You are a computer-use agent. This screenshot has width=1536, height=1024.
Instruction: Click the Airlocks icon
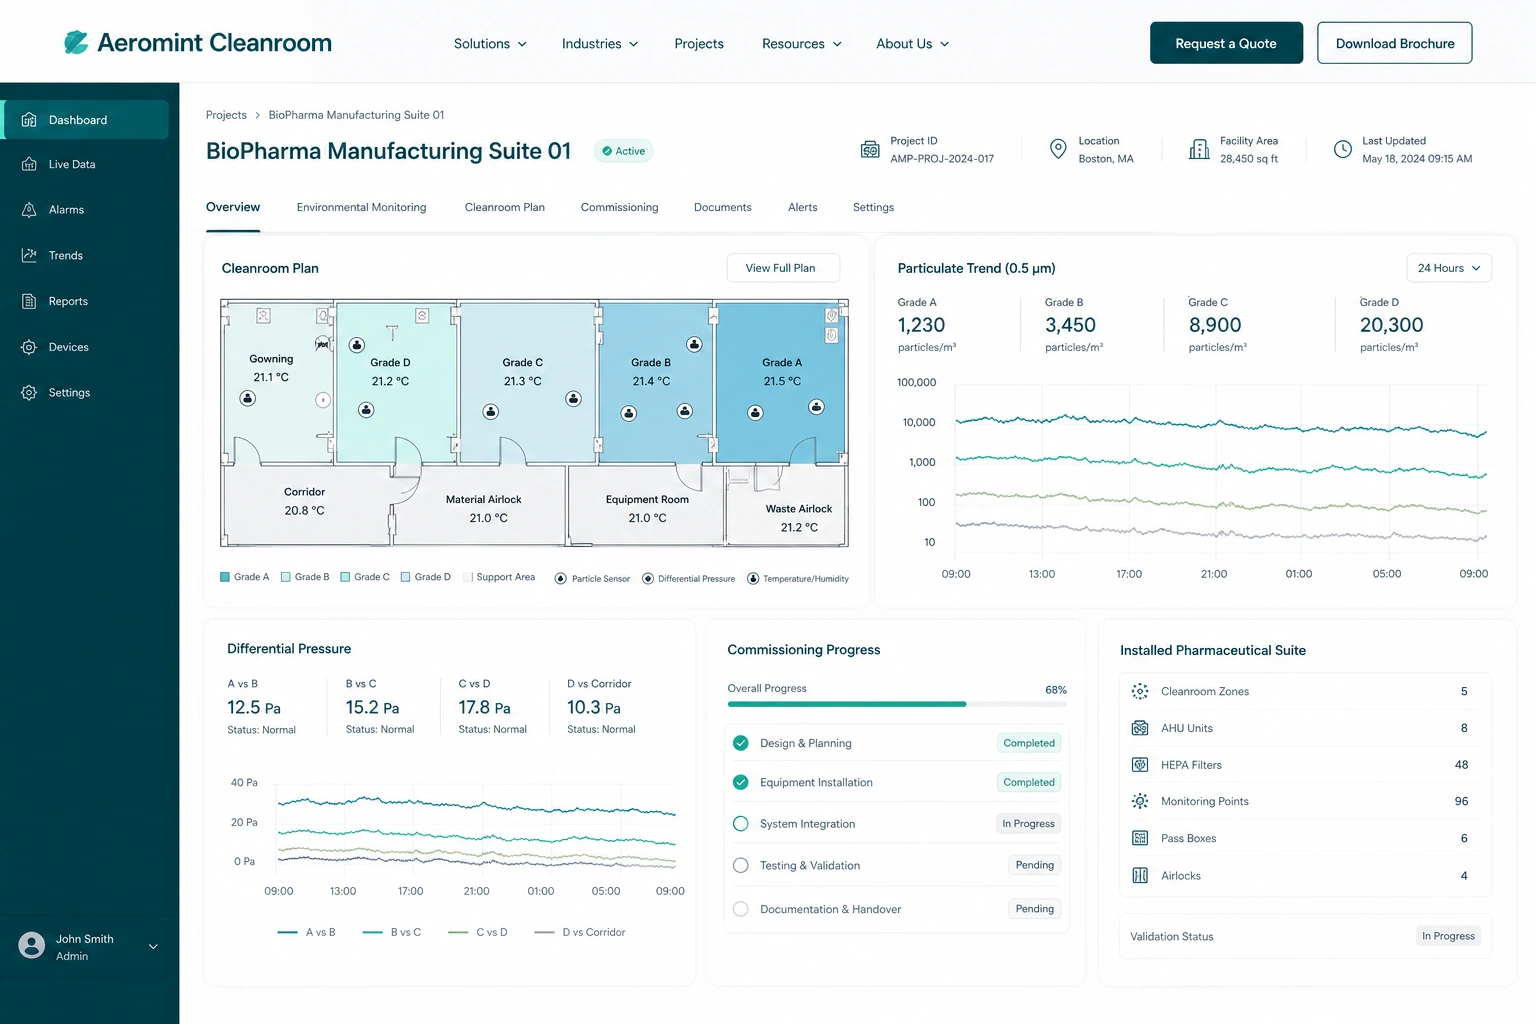tap(1140, 876)
